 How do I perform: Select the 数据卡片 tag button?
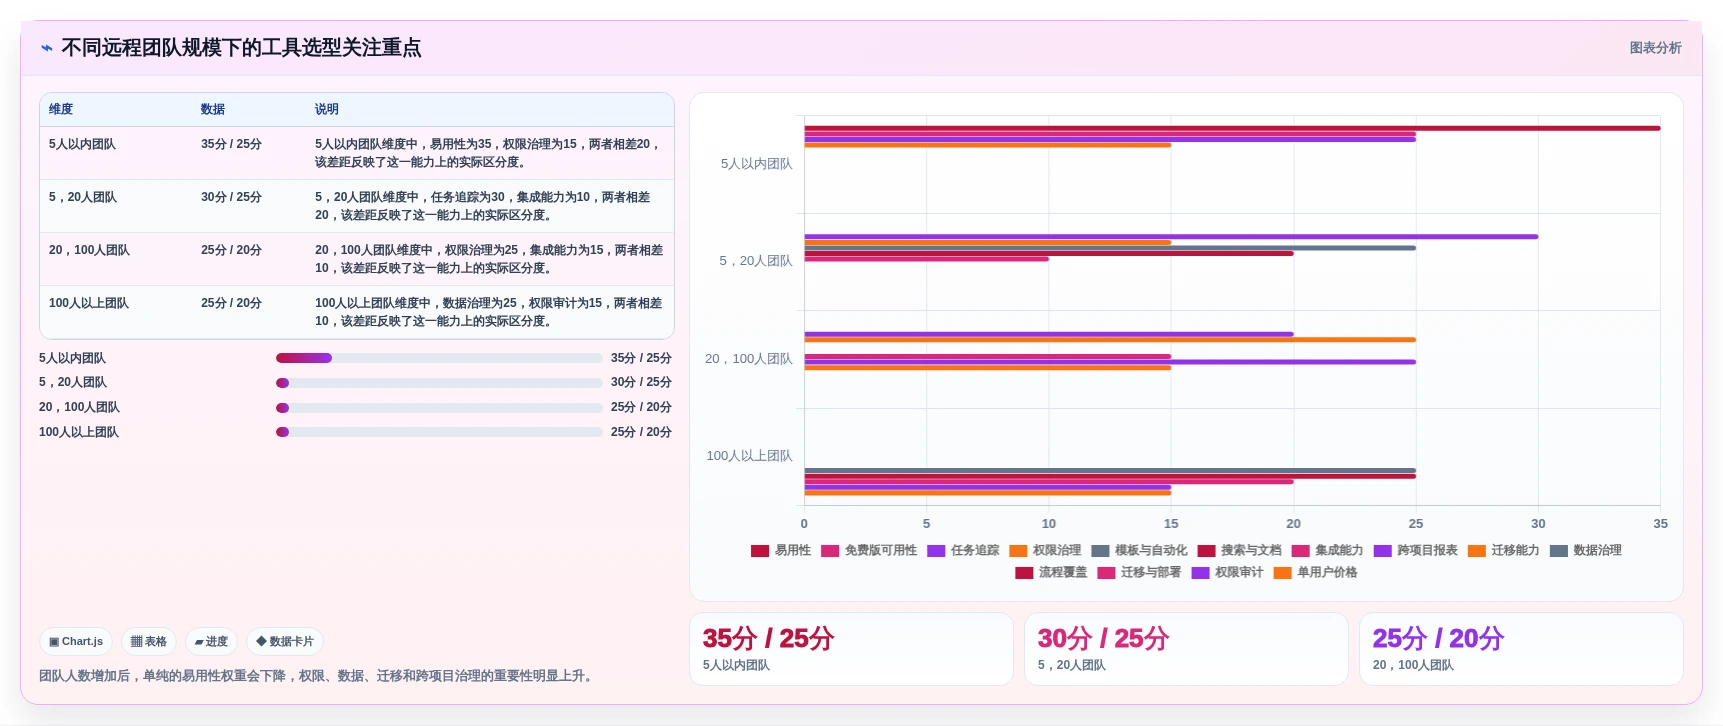click(285, 641)
